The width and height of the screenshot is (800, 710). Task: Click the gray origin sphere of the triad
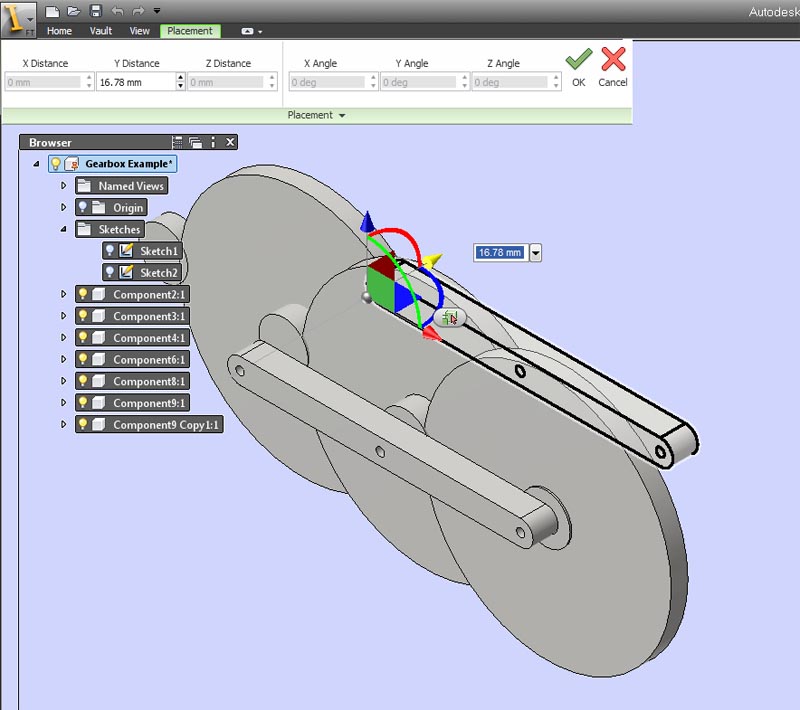coord(366,297)
